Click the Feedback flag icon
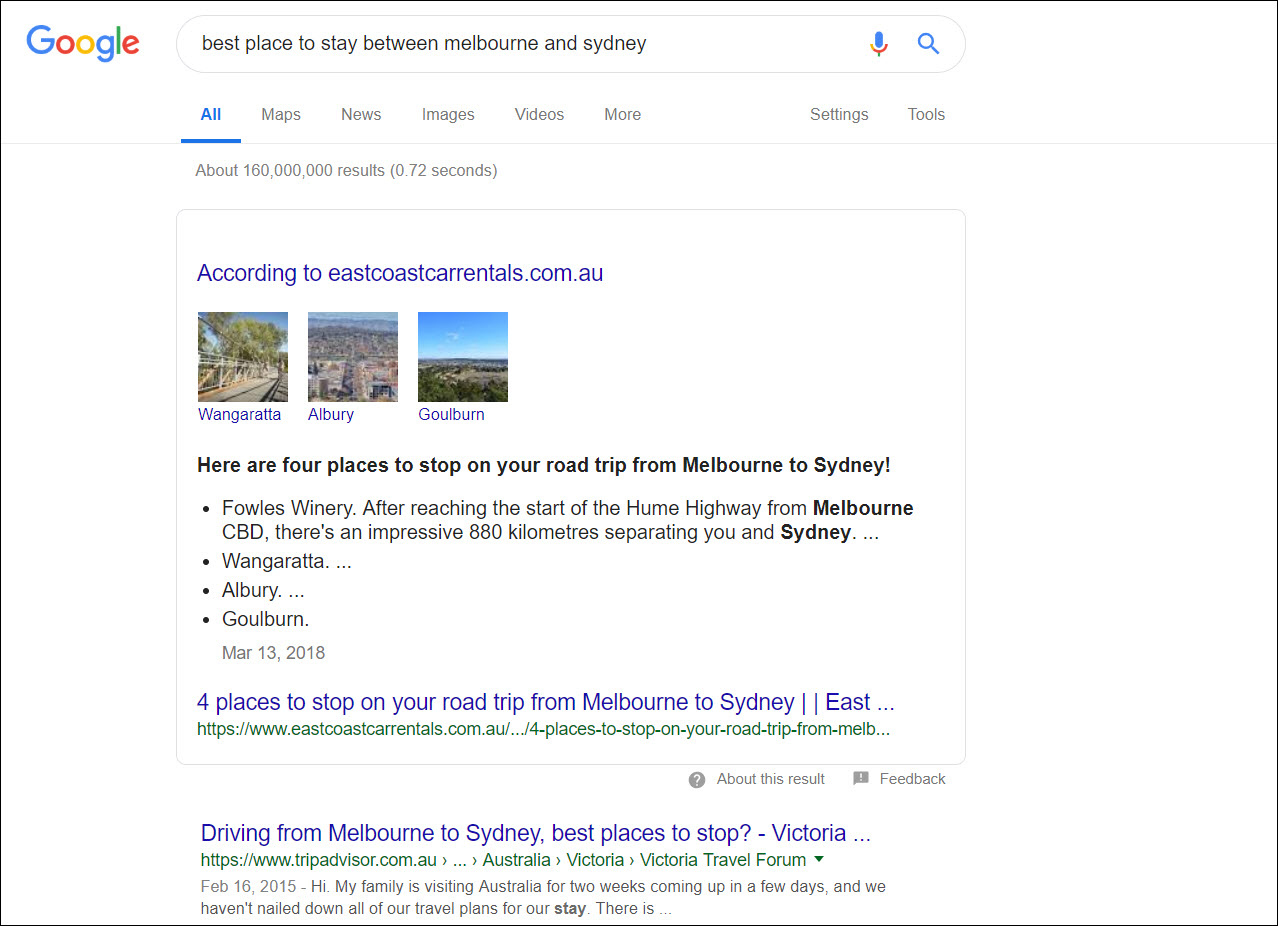Screen dimensions: 1278x926 point(861,779)
